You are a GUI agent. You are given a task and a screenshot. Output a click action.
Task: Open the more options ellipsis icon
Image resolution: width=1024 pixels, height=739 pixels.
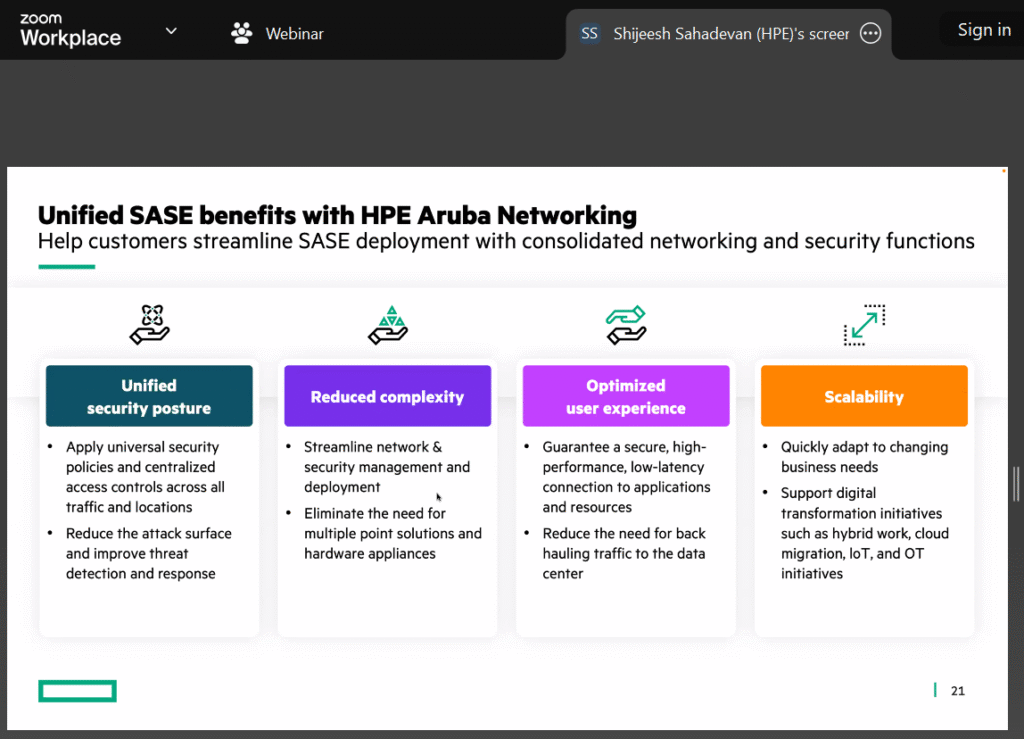coord(871,33)
